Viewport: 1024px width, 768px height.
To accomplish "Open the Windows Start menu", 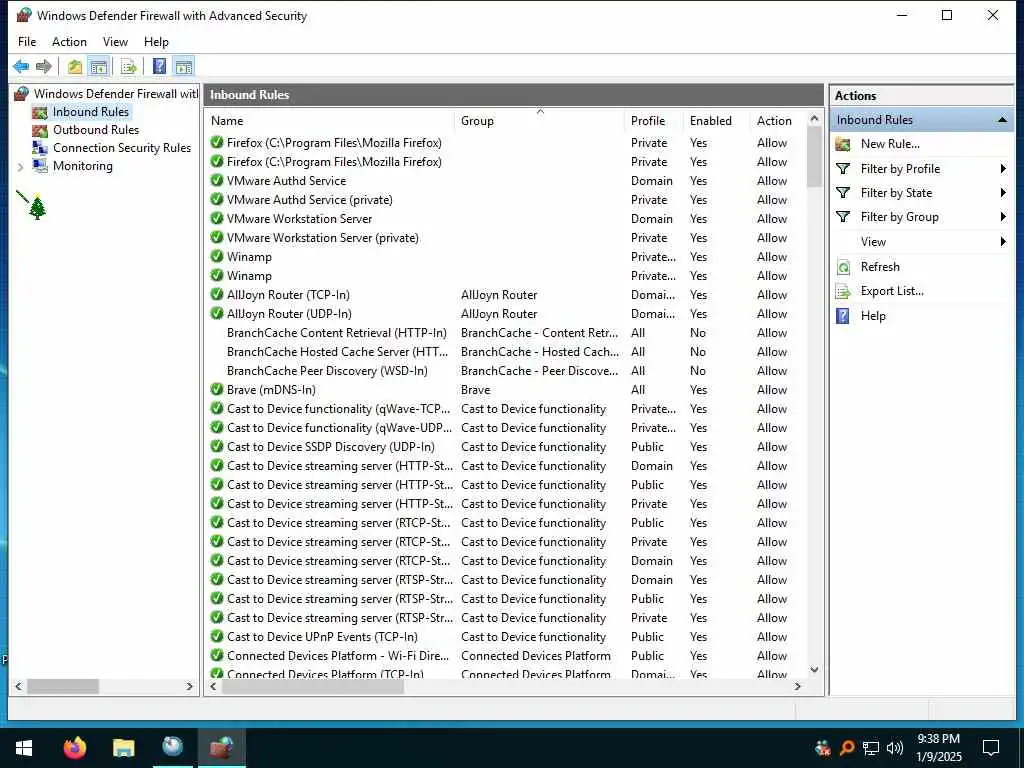I will tap(24, 748).
